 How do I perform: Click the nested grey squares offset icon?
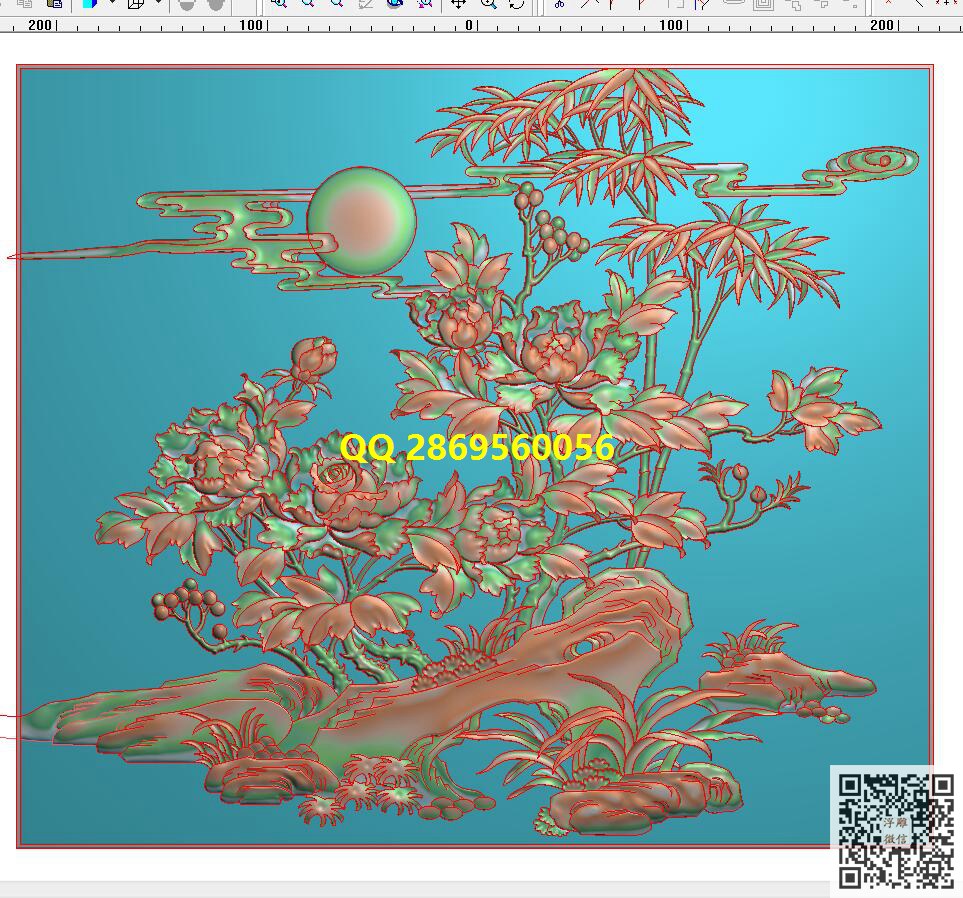click(x=763, y=4)
